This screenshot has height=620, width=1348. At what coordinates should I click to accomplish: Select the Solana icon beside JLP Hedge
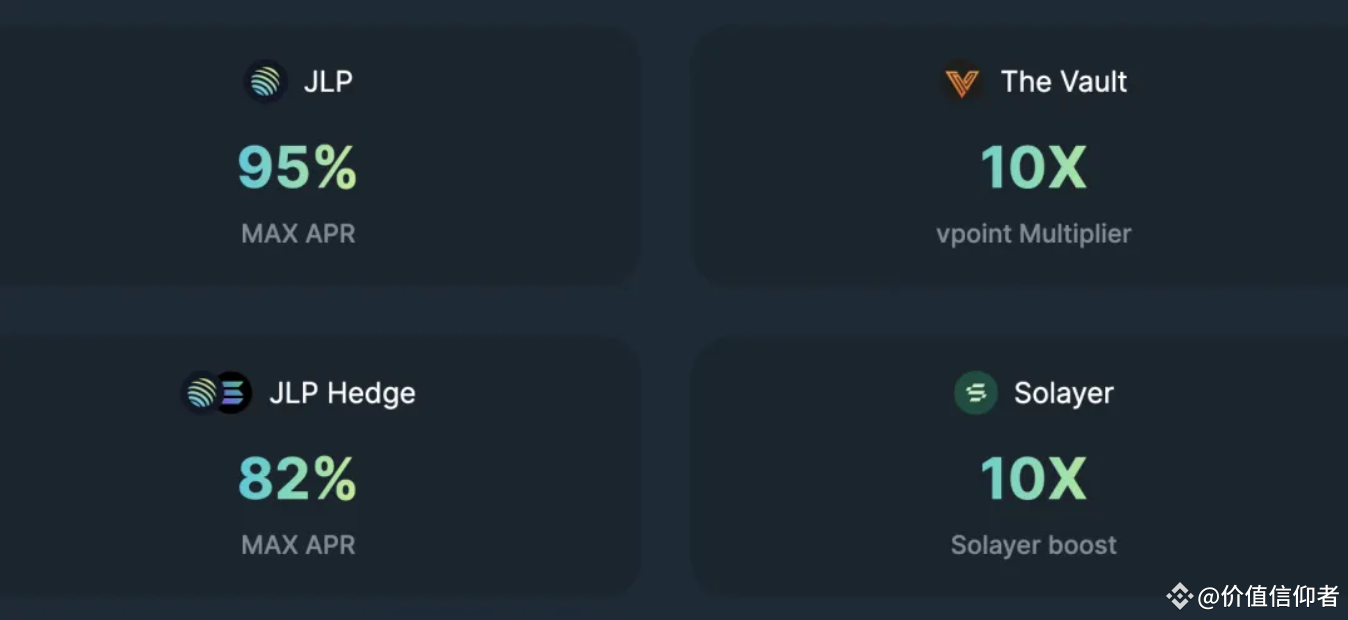232,392
